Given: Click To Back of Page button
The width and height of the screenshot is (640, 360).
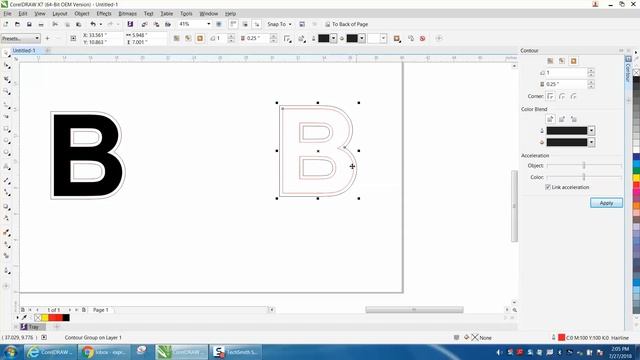Looking at the screenshot, I should pos(346,24).
